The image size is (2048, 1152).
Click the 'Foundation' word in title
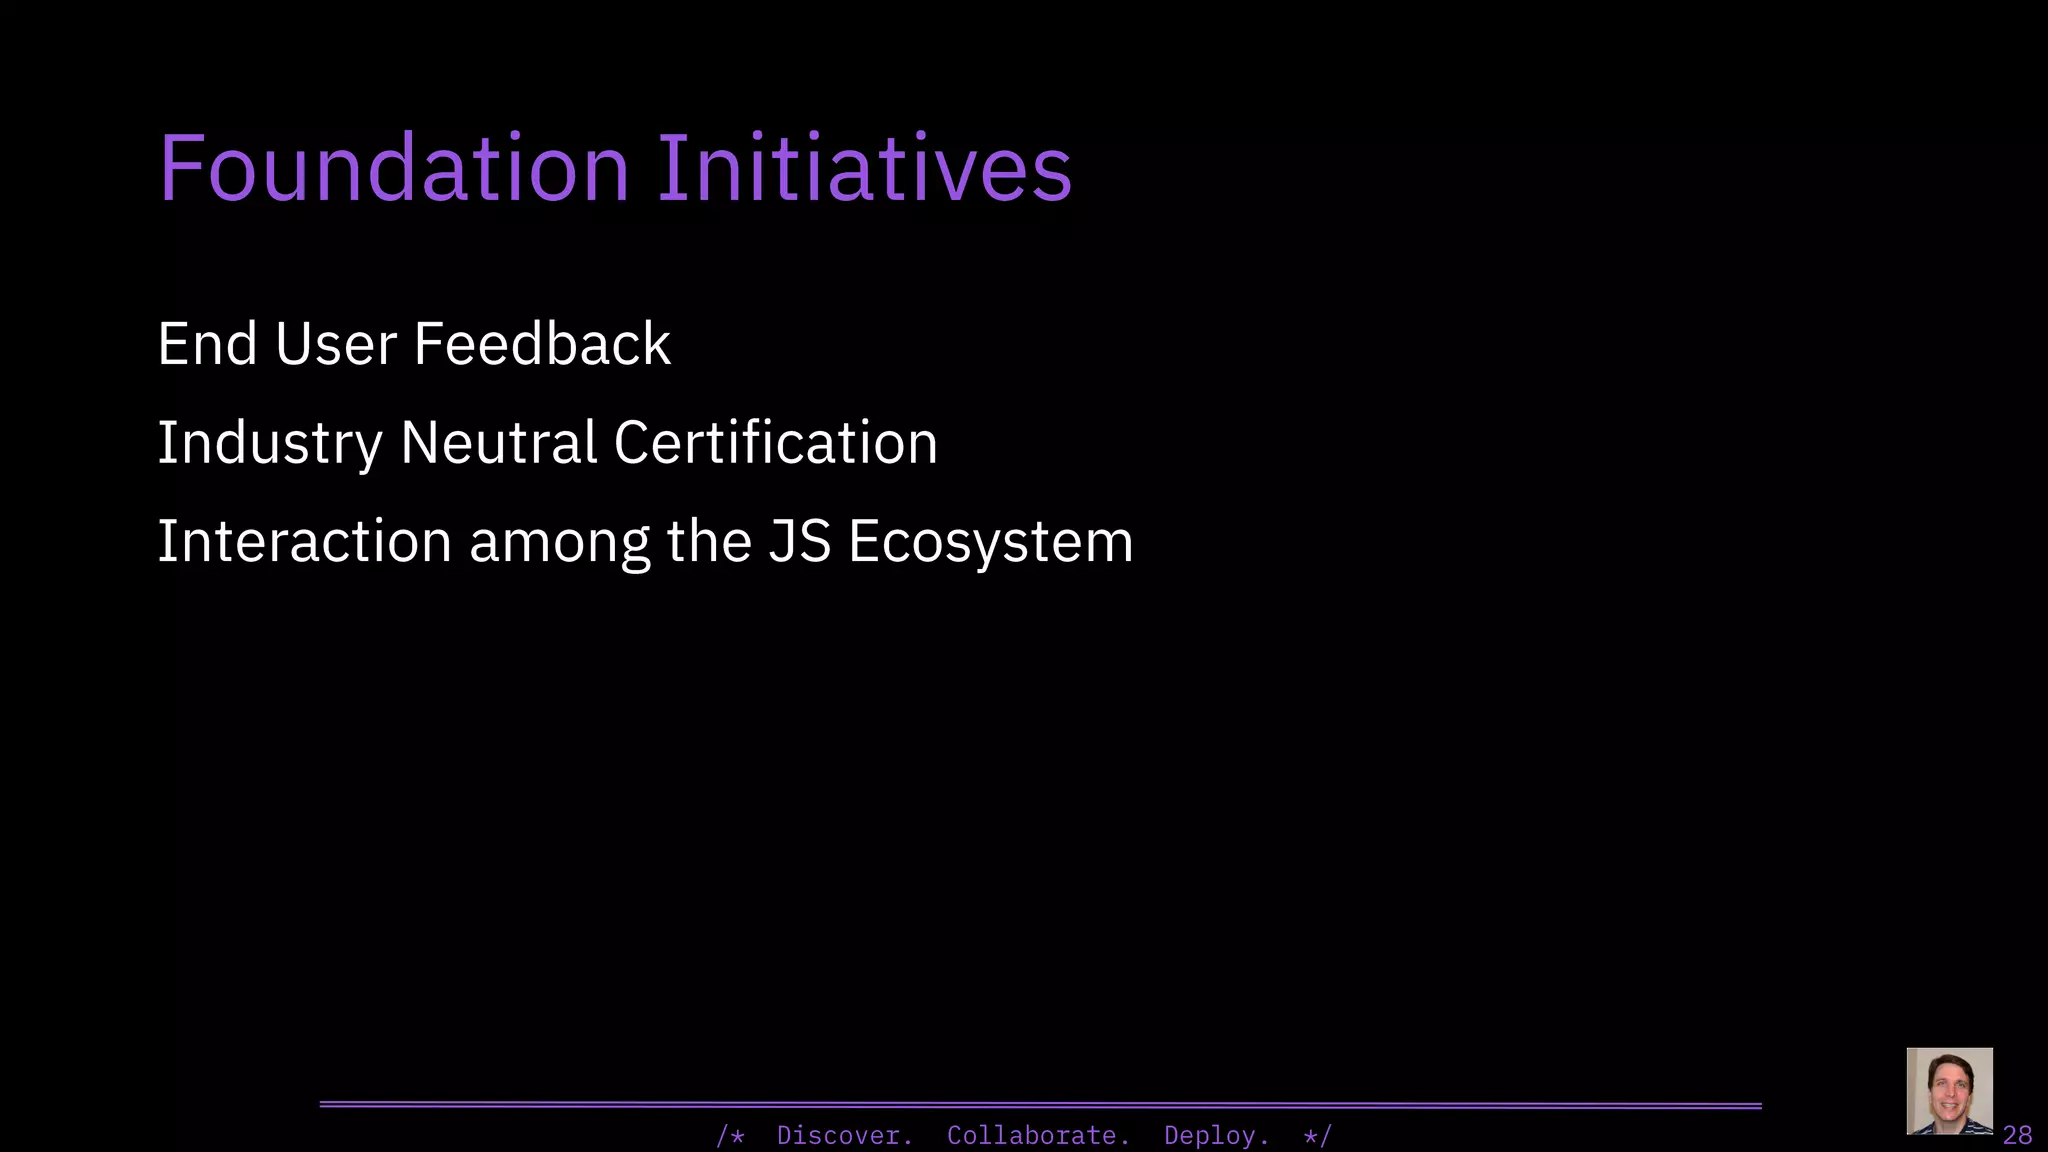(x=394, y=168)
